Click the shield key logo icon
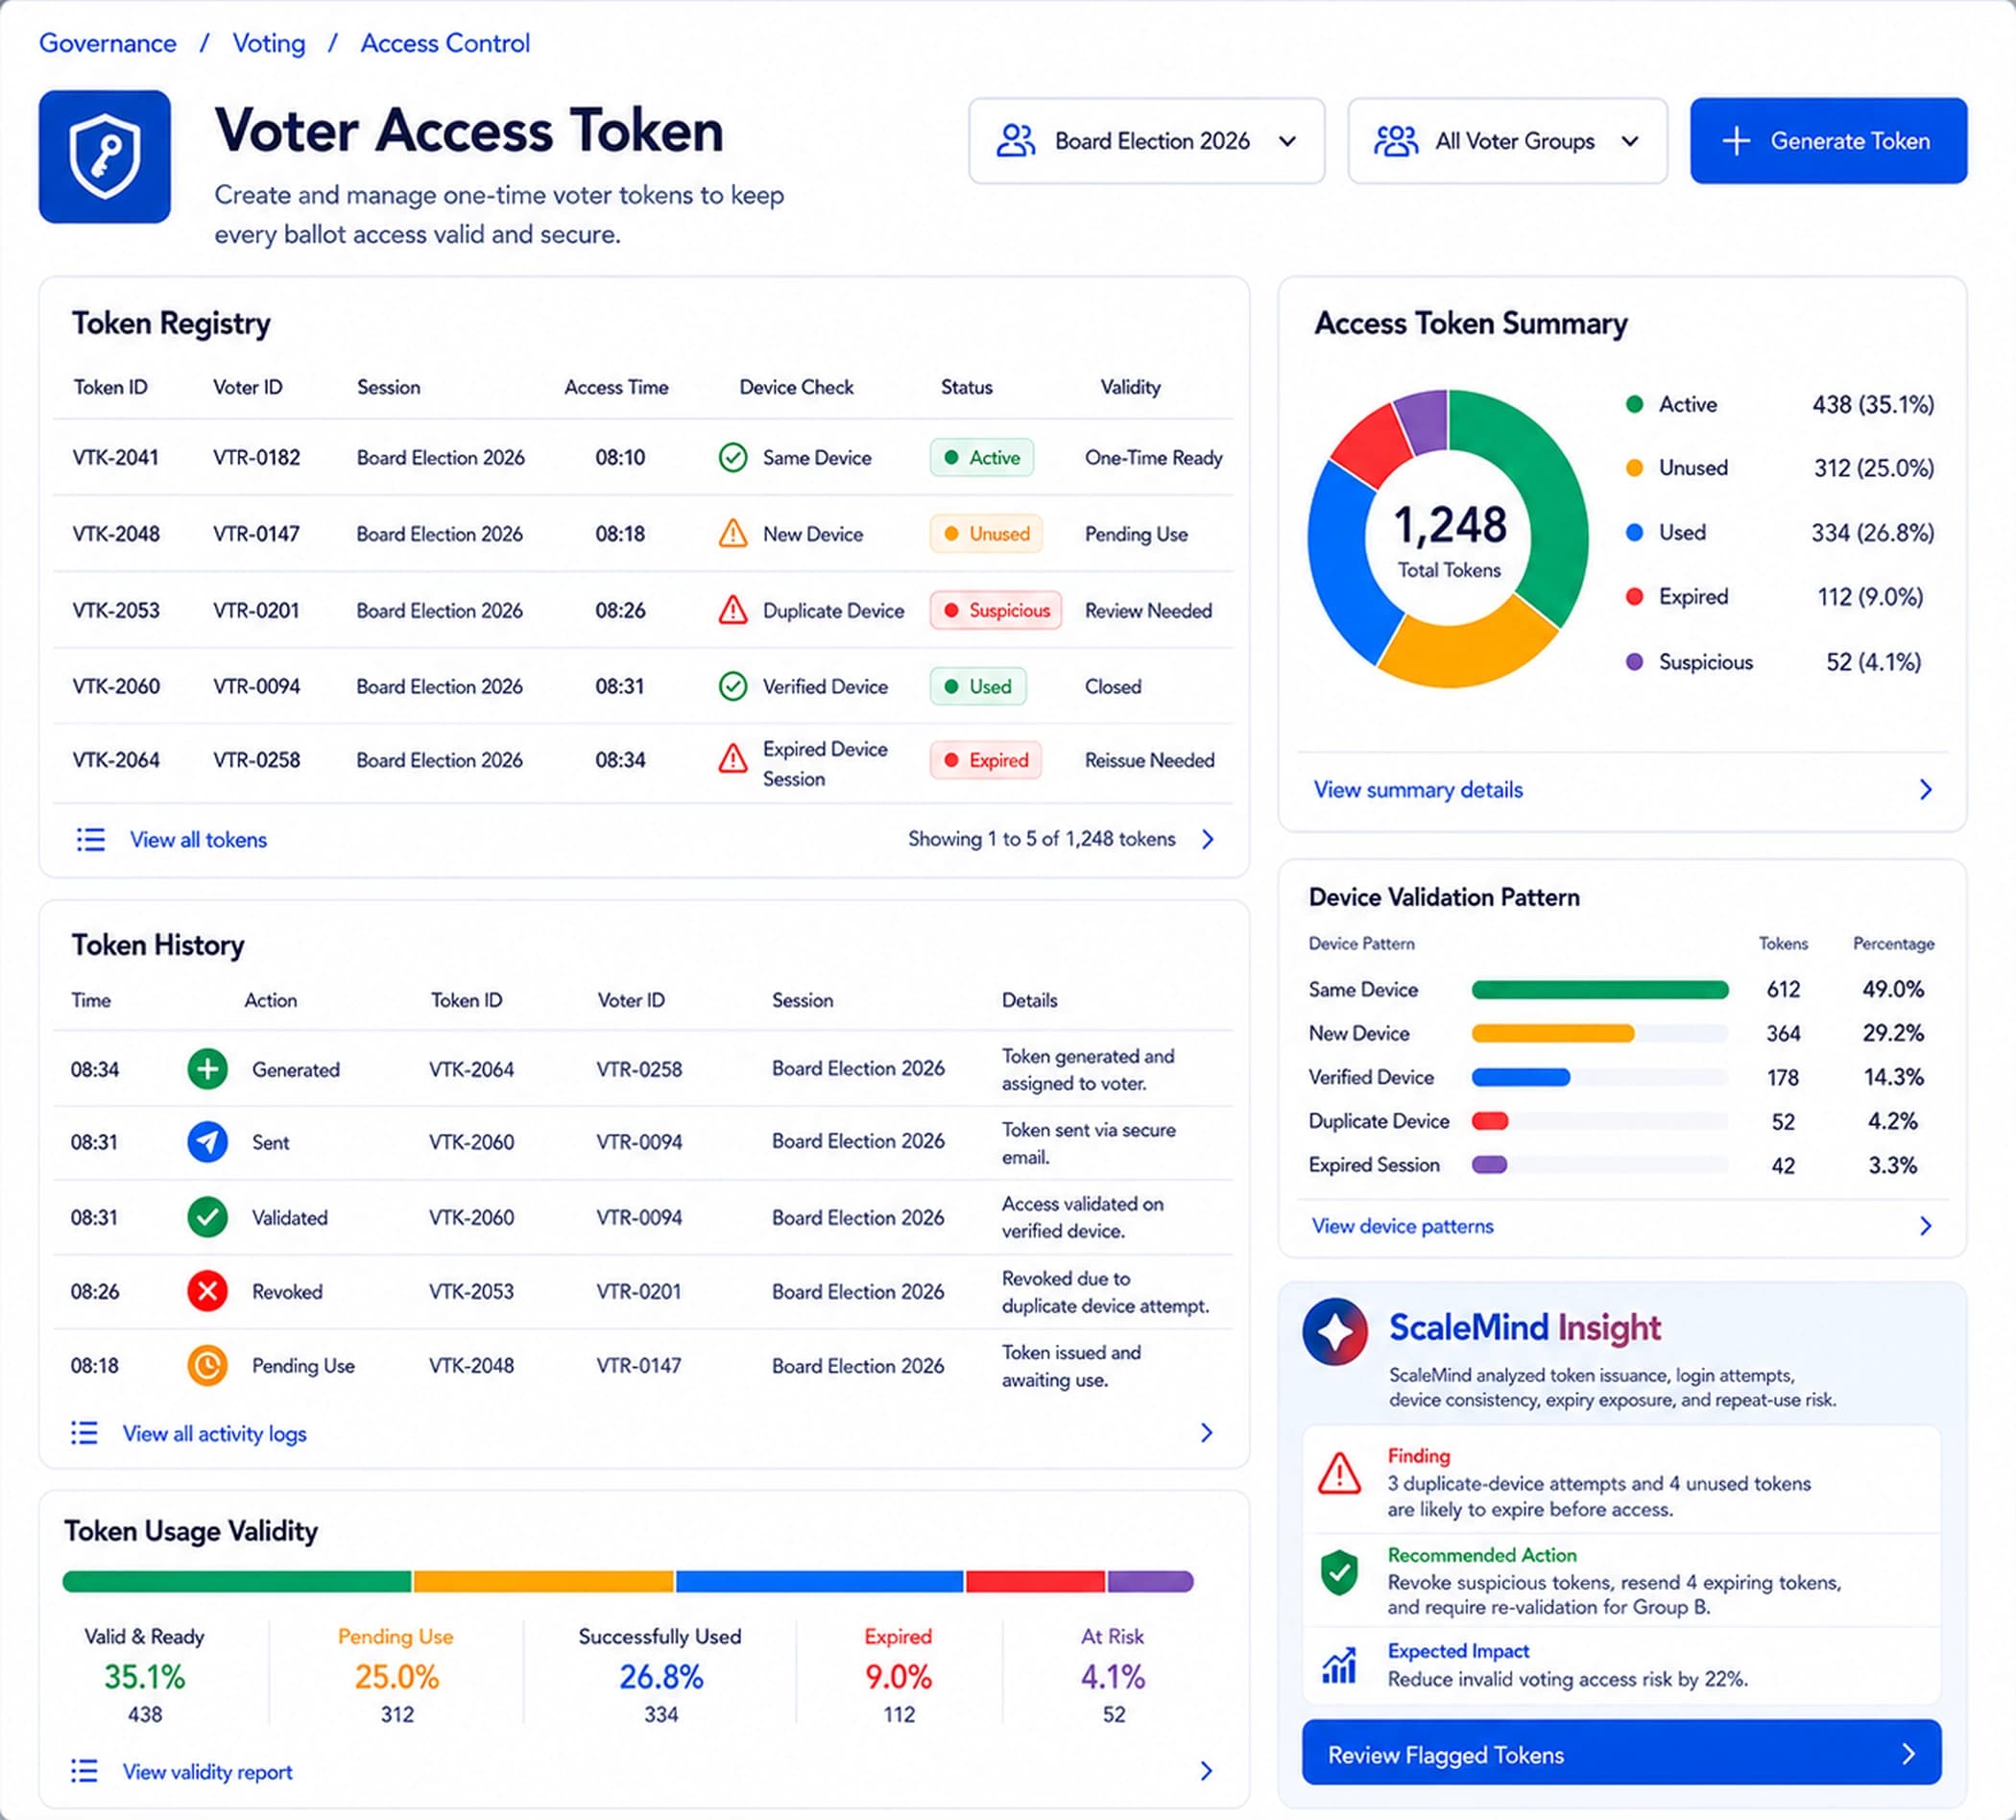Viewport: 2016px width, 1820px height. tap(104, 157)
